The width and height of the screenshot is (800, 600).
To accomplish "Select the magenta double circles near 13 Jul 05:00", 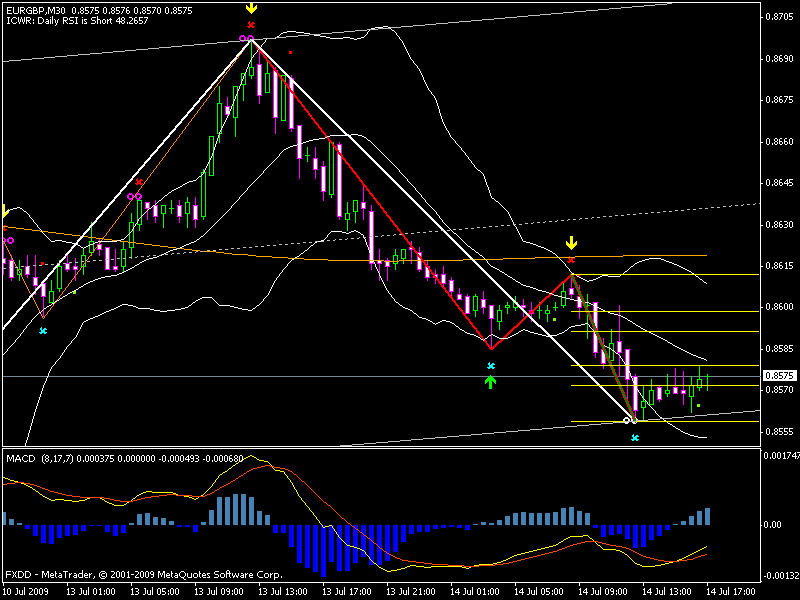I will [134, 196].
